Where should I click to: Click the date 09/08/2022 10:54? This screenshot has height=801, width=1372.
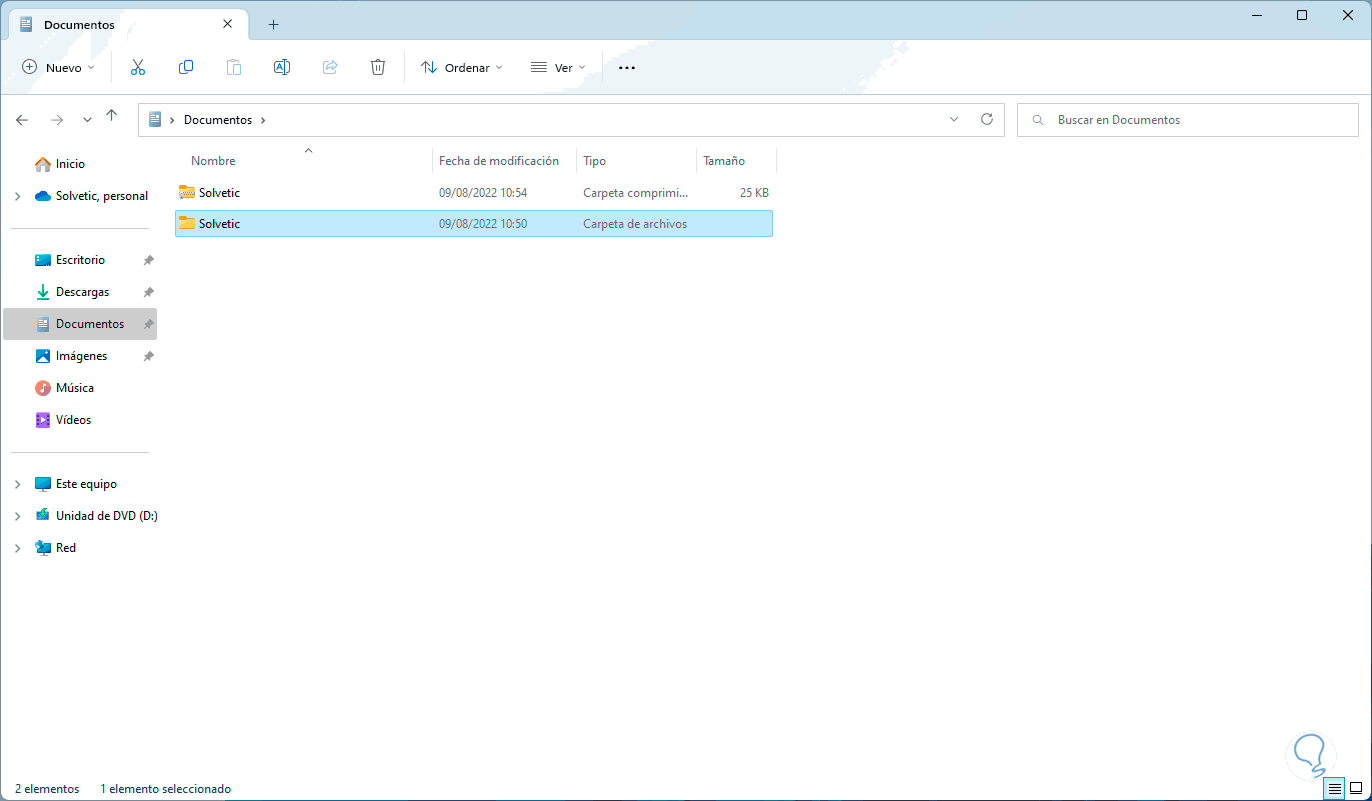click(483, 193)
